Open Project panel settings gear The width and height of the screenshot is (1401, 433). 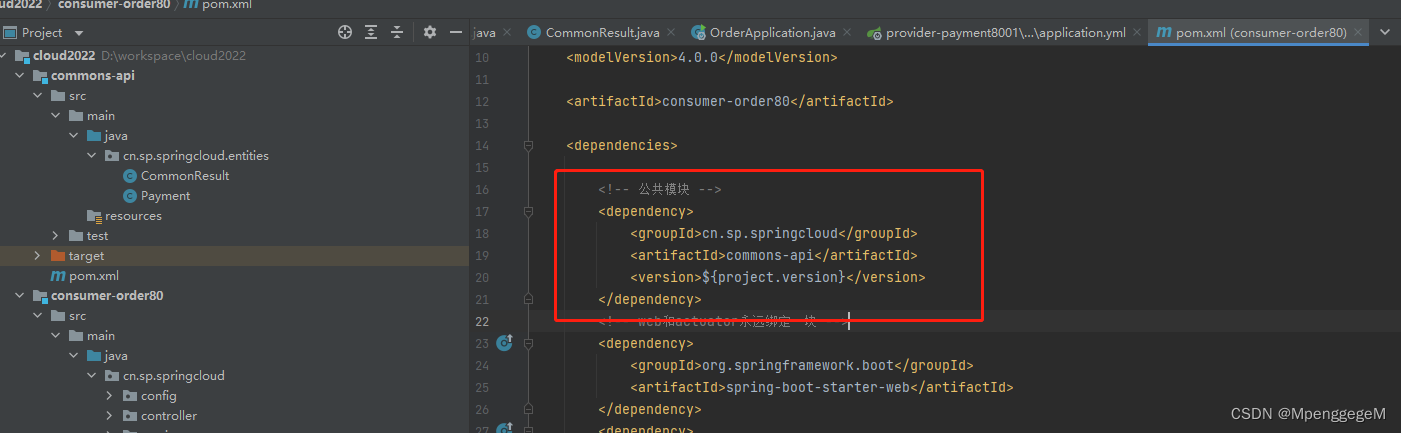click(x=430, y=32)
